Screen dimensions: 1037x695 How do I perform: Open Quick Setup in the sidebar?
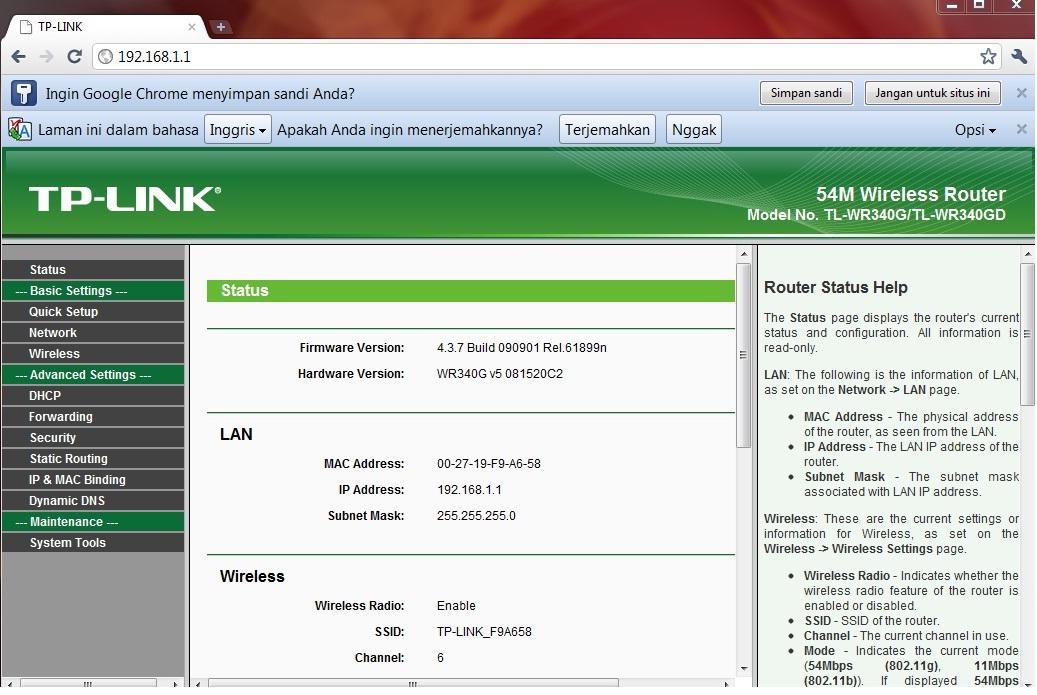93,311
